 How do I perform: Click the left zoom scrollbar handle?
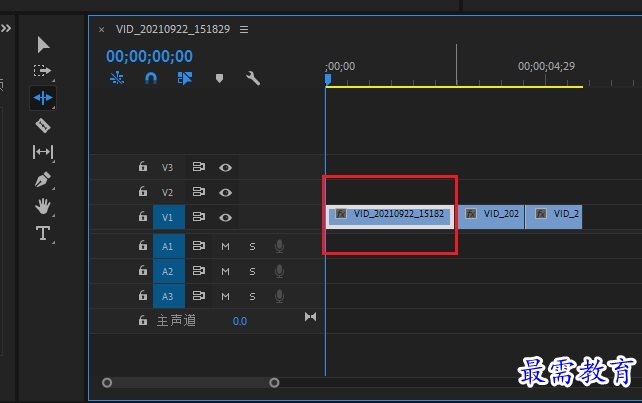(x=107, y=383)
